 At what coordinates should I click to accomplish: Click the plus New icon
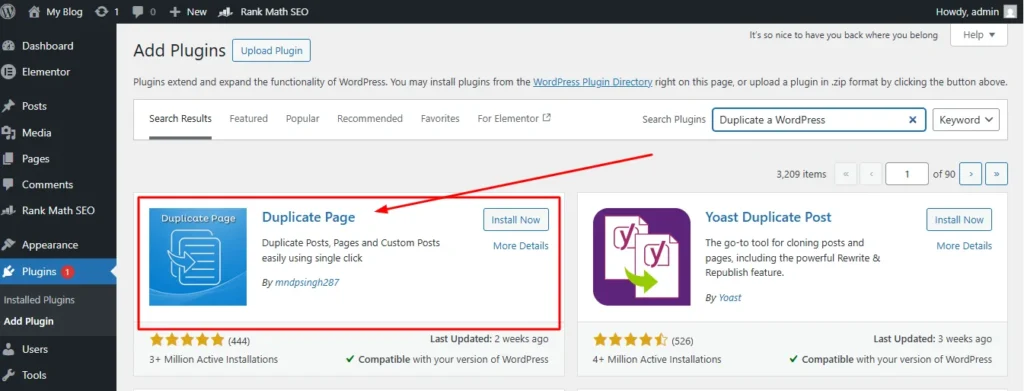click(174, 12)
